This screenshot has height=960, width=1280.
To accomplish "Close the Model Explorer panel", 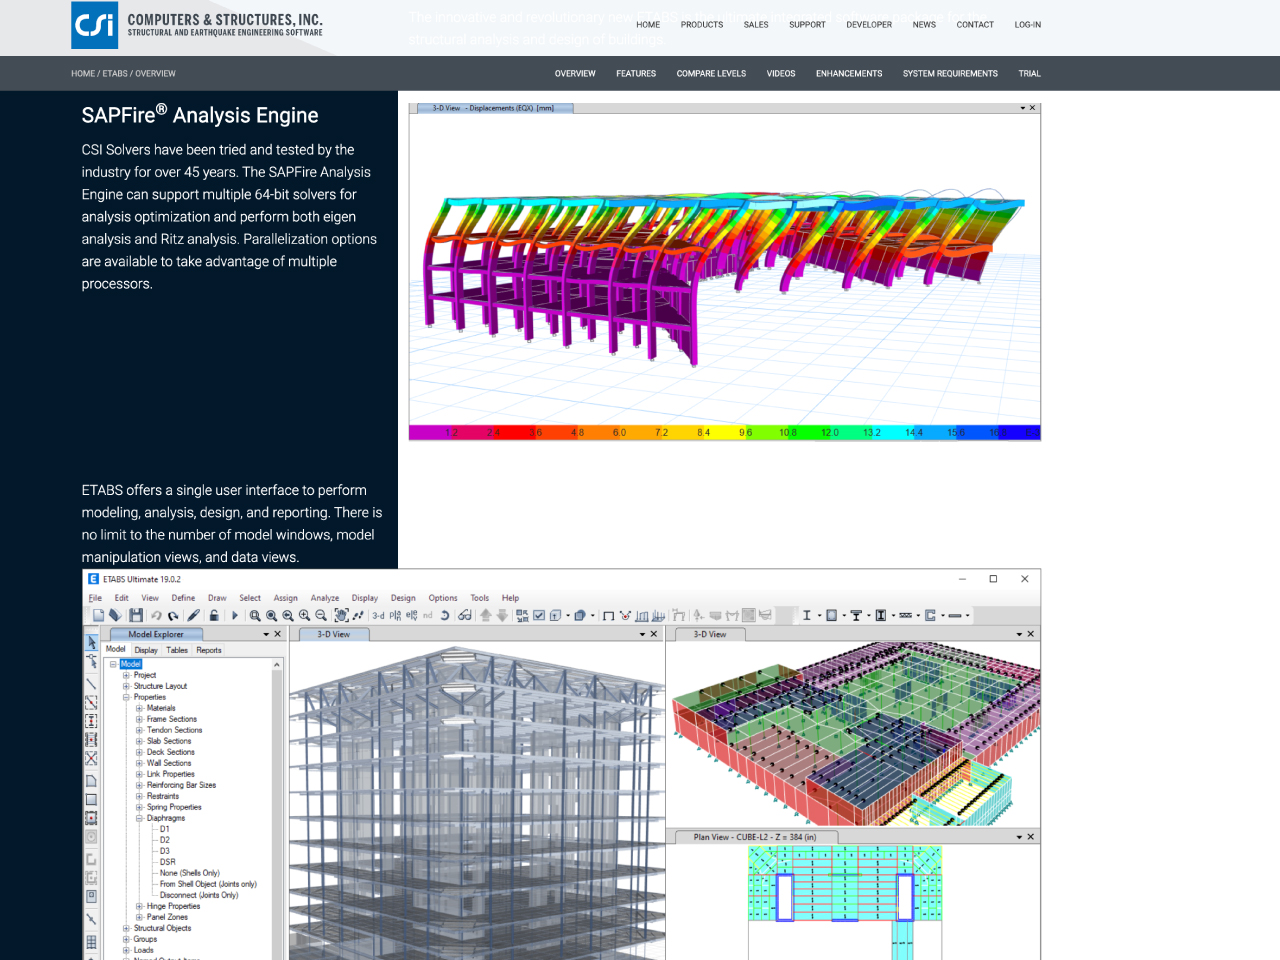I will pos(278,634).
